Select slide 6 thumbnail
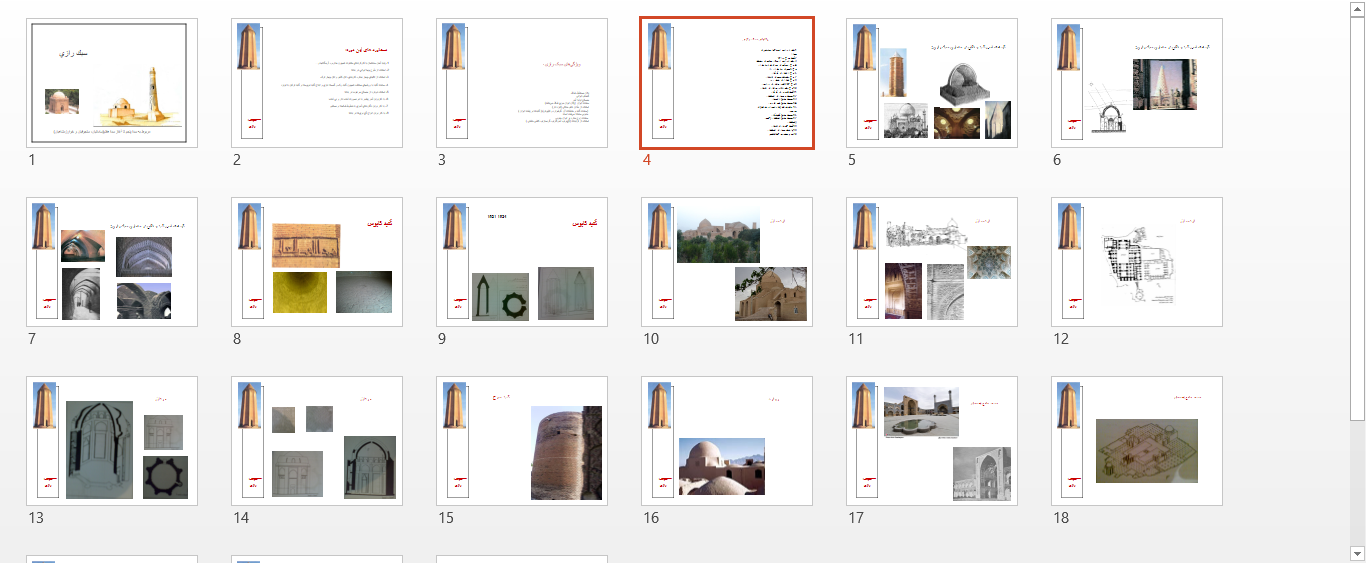This screenshot has width=1366, height=563. tap(1137, 83)
